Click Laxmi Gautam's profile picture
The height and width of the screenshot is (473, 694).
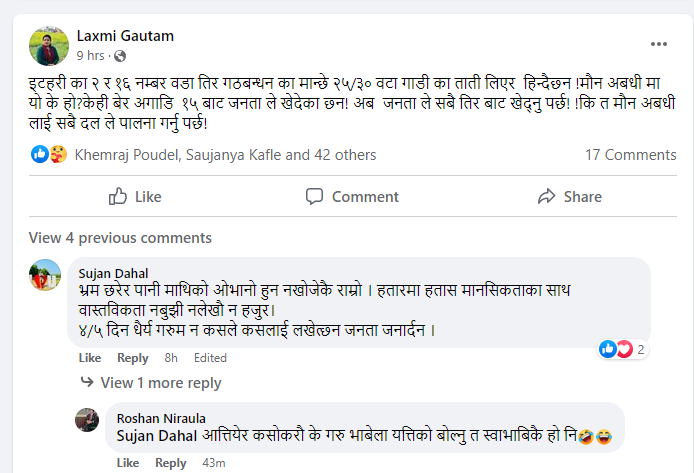[47, 46]
